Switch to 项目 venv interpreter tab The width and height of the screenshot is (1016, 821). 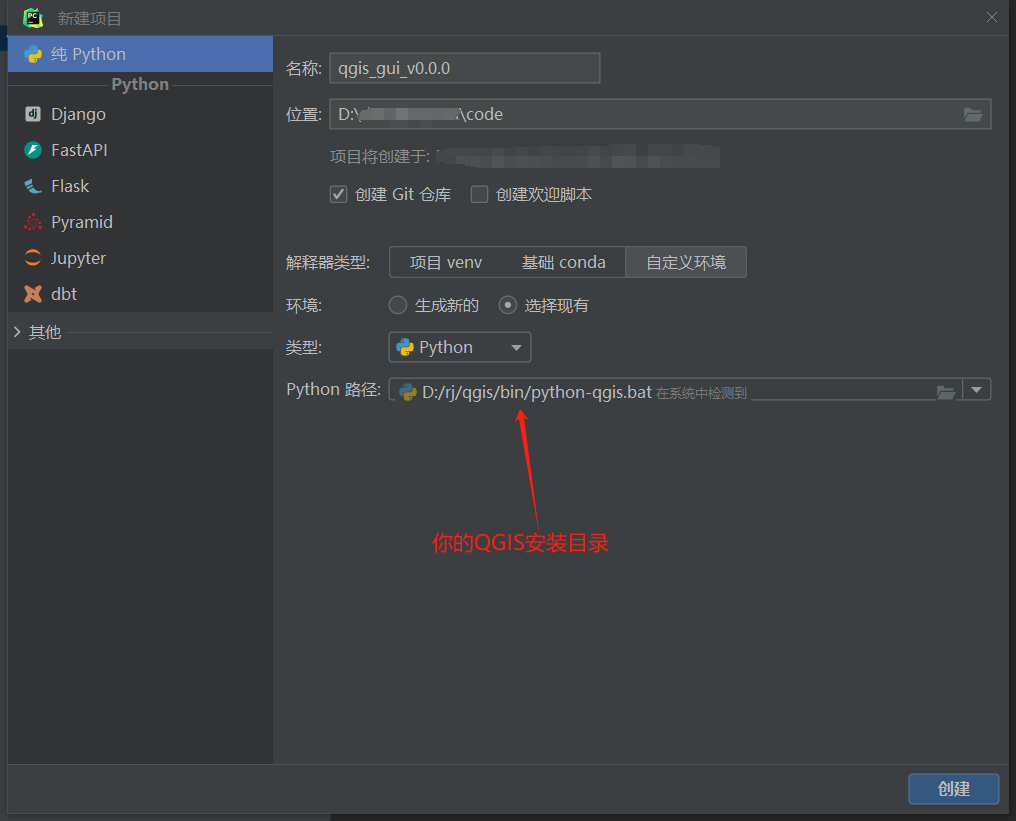point(446,262)
